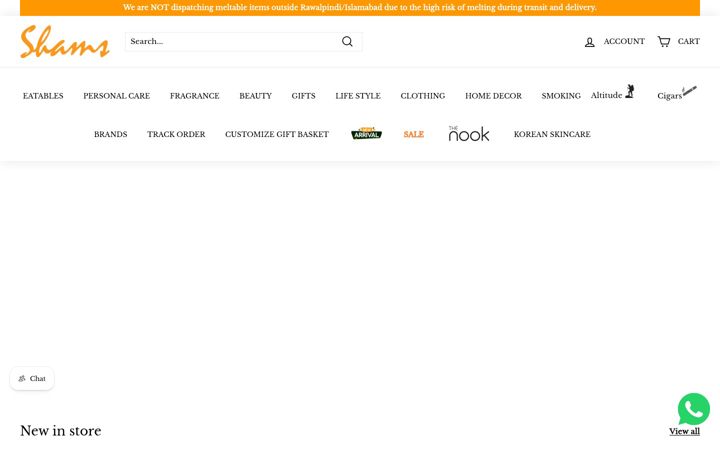The width and height of the screenshot is (720, 450).
Task: Open the KOREAN SKINCARE link
Action: click(552, 135)
